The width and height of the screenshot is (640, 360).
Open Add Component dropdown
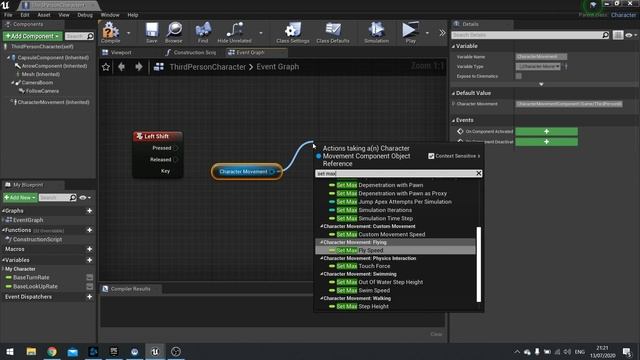tap(33, 36)
